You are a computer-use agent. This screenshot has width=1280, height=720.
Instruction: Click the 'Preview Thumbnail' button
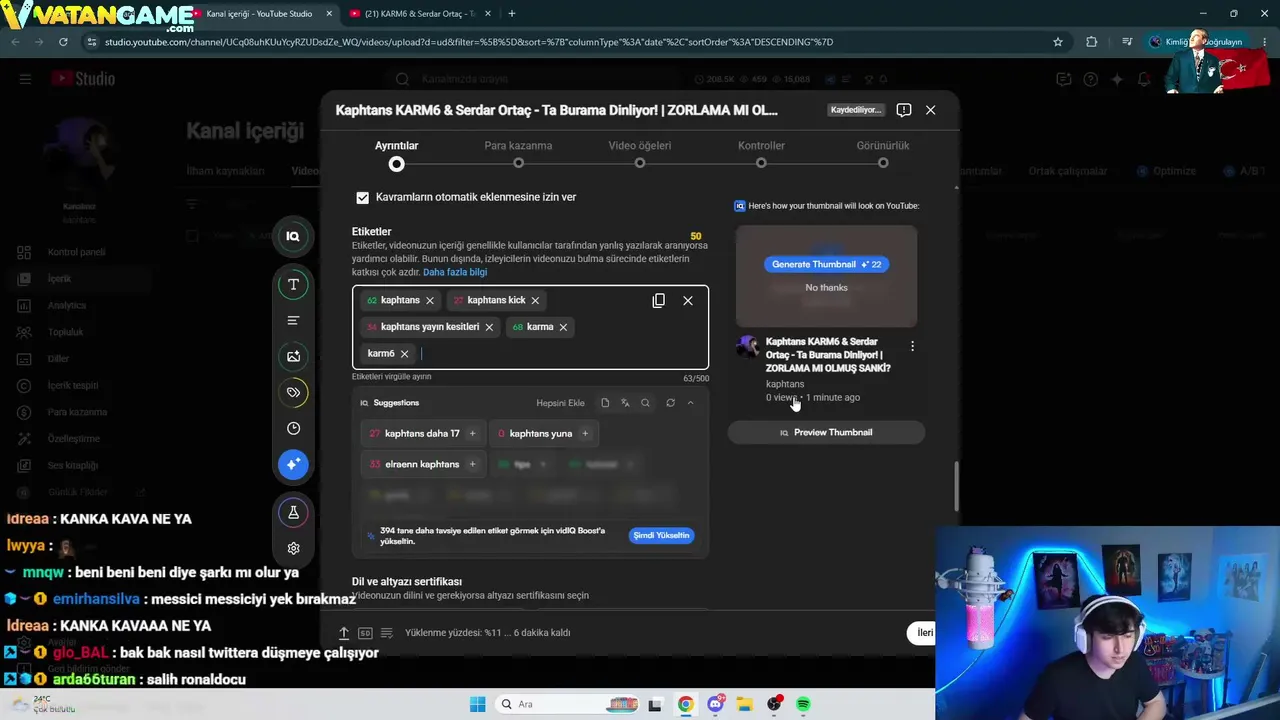click(826, 432)
